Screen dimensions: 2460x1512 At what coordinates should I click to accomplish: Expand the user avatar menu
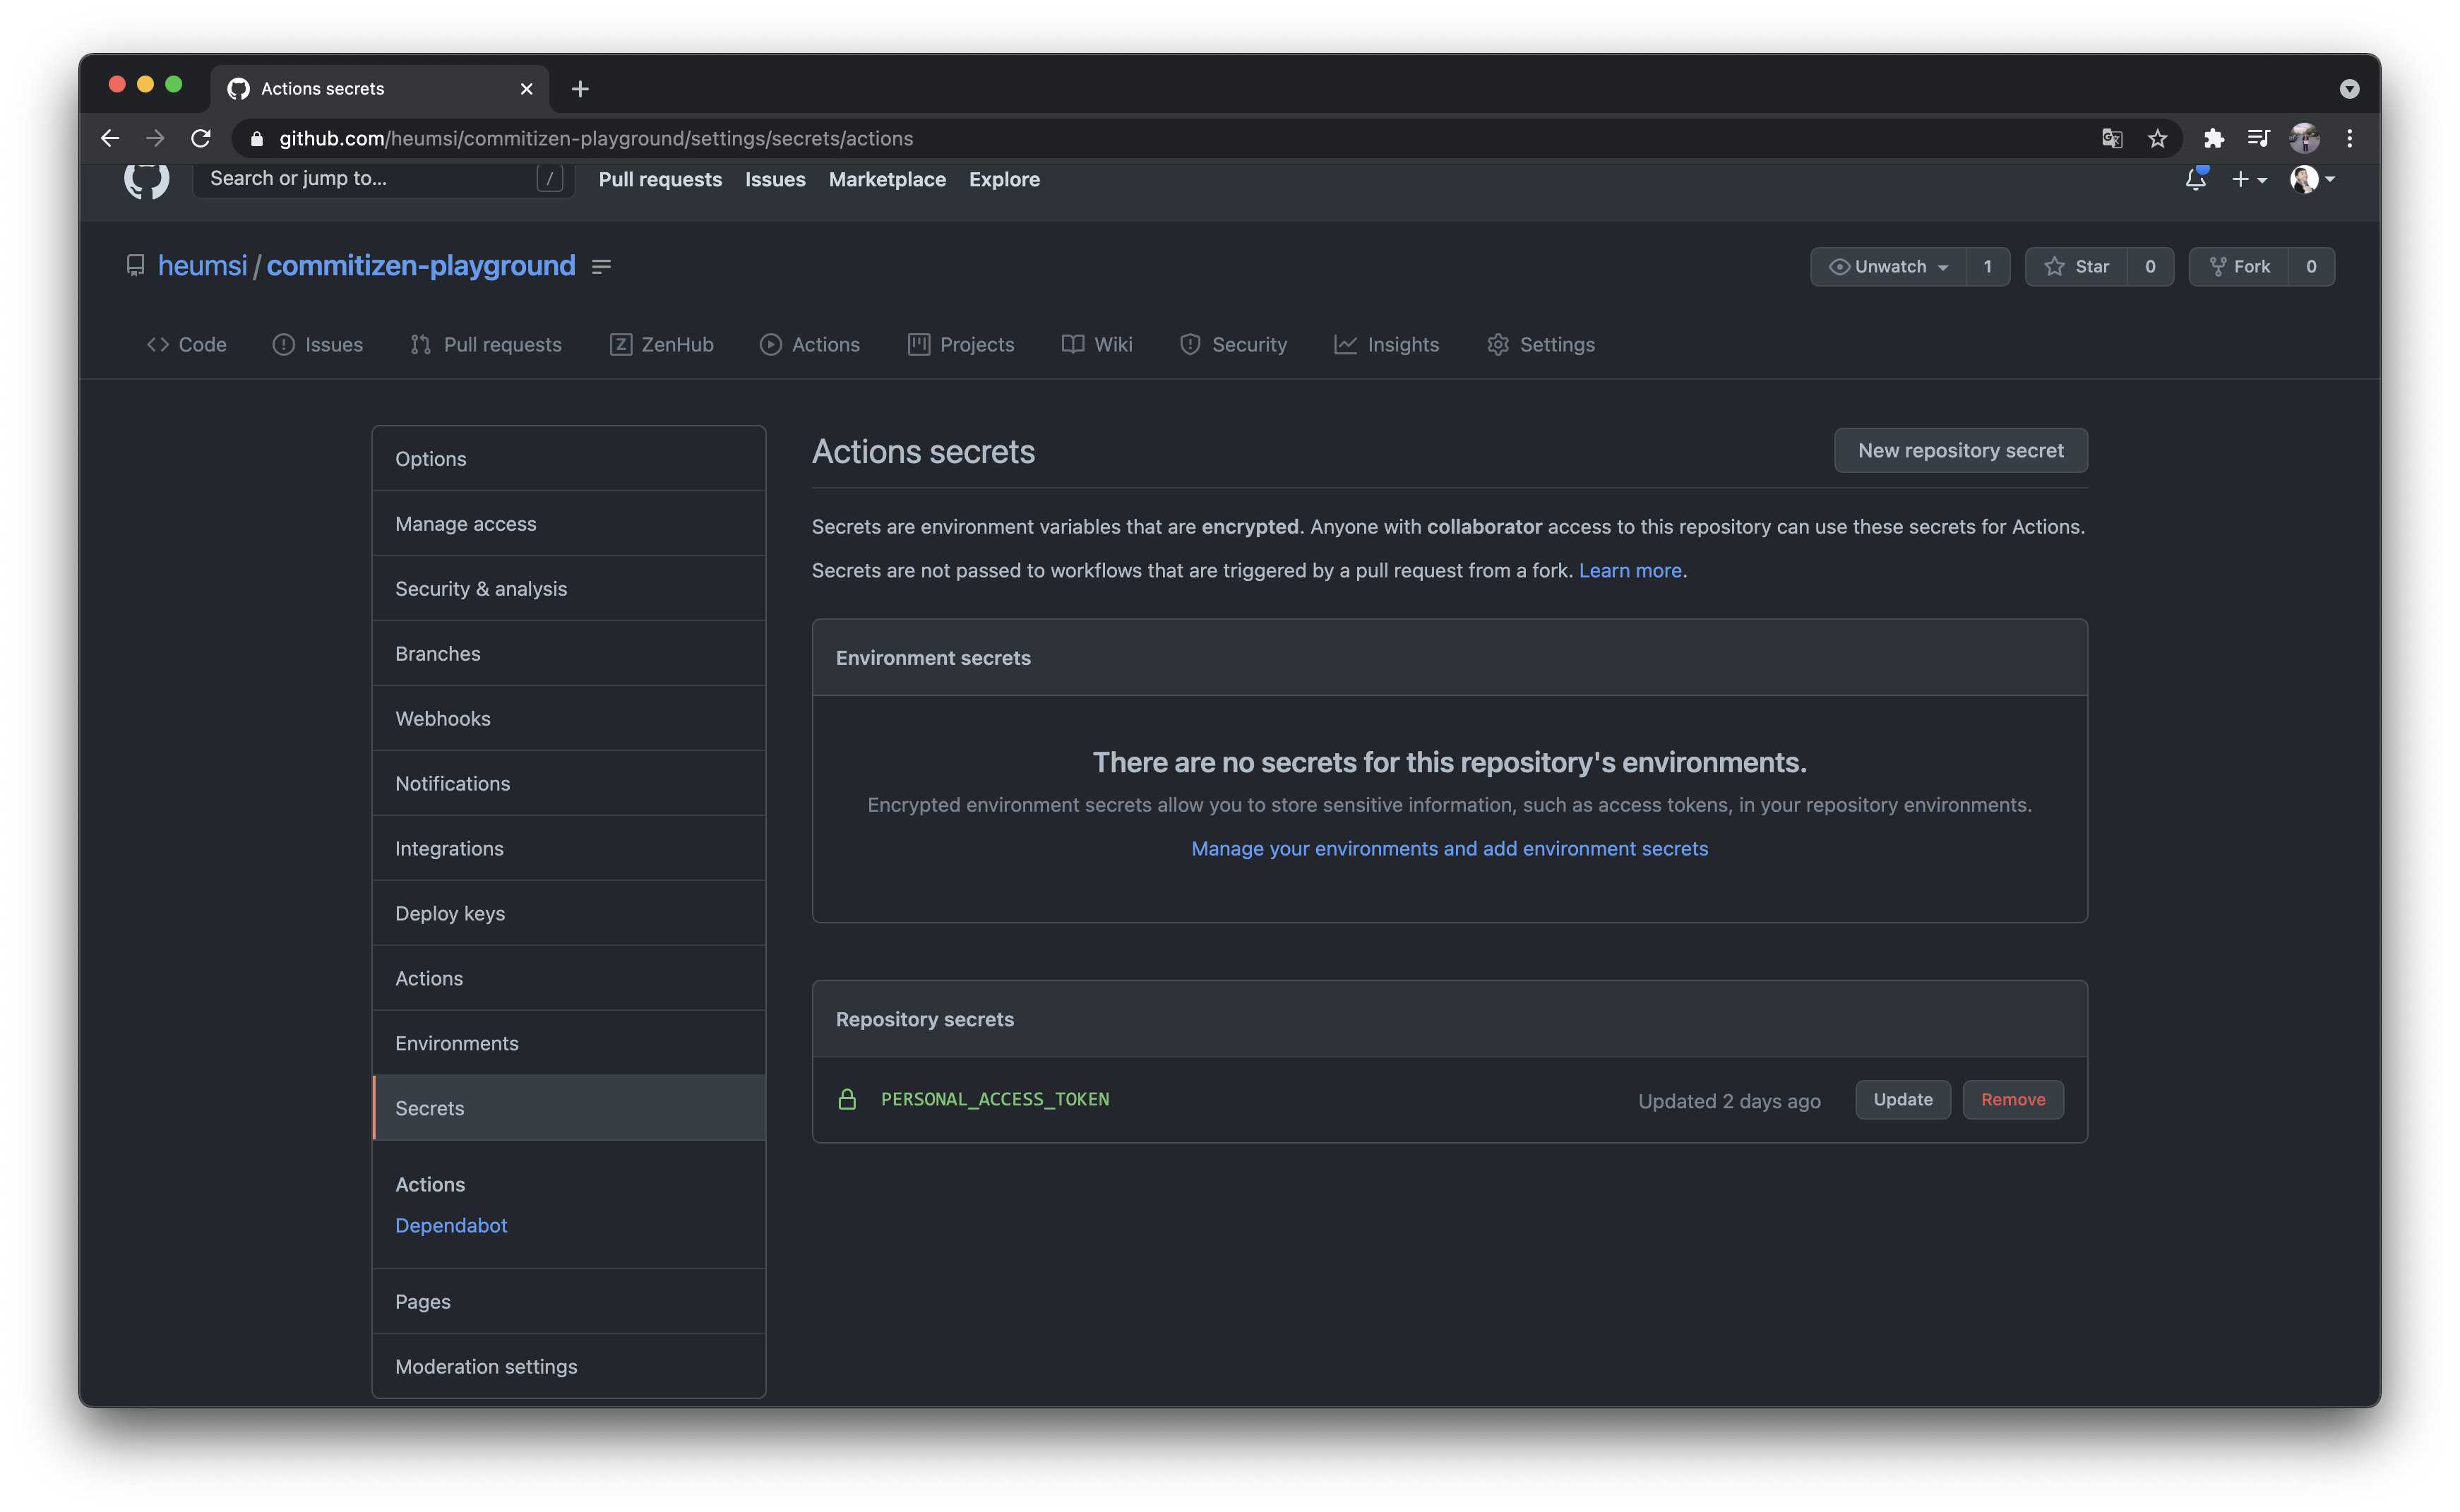[x=2312, y=179]
